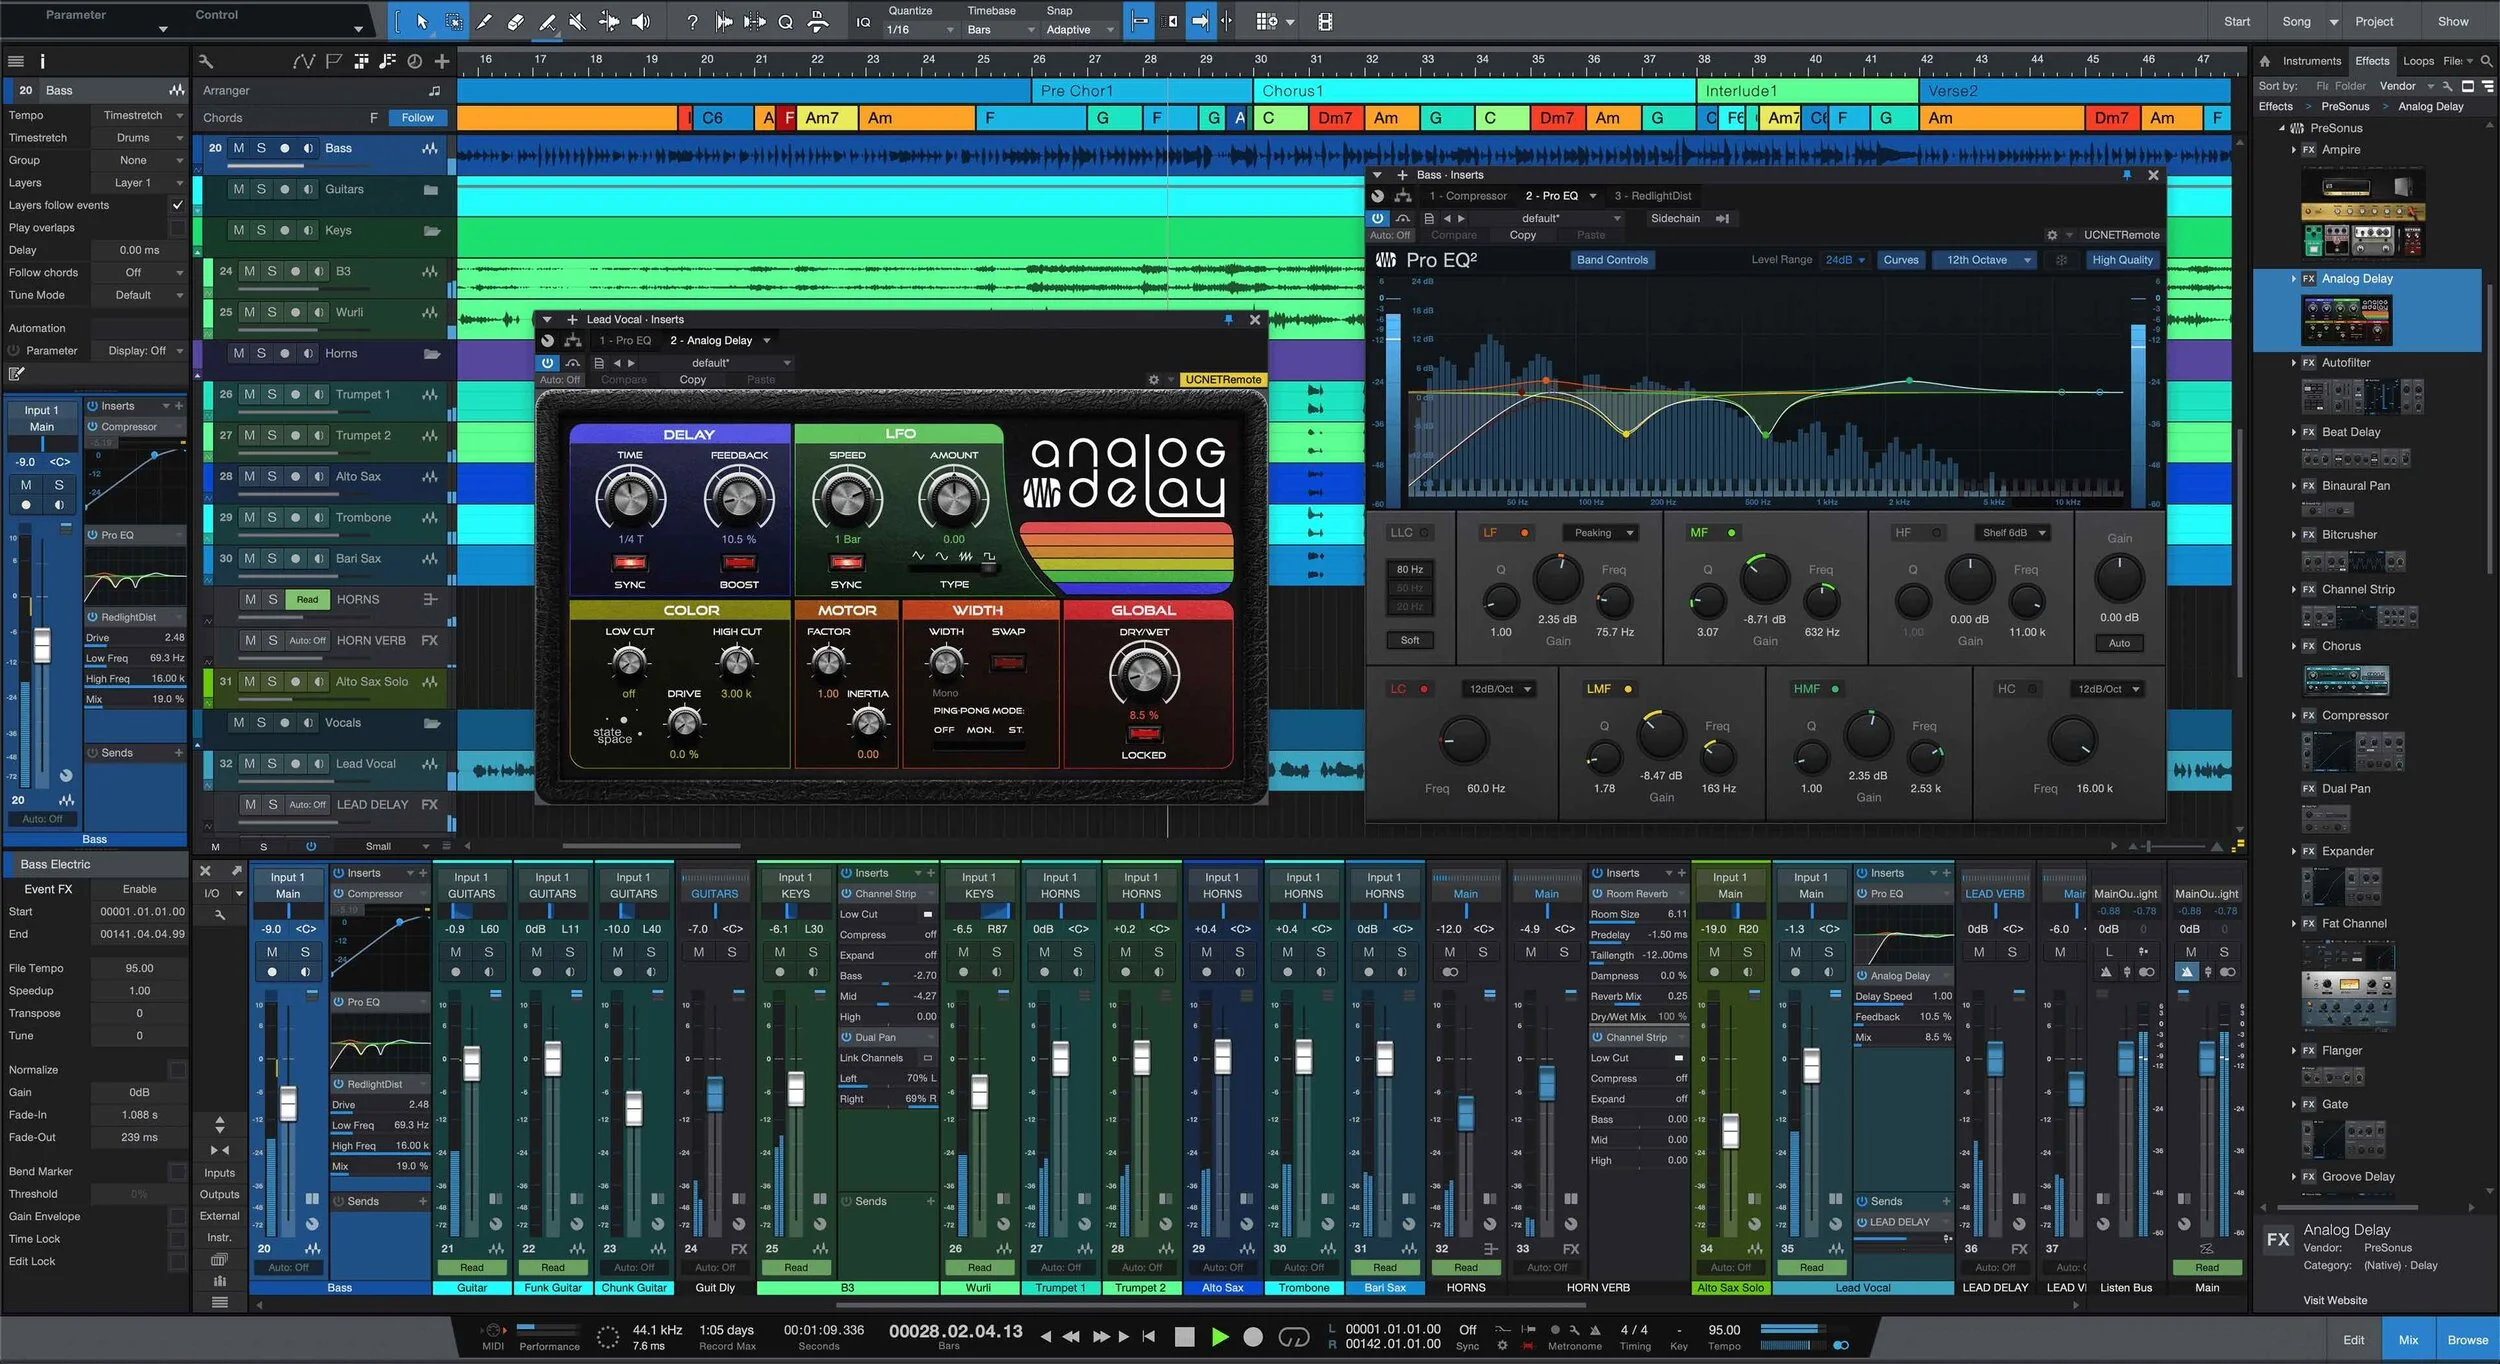Toggle Layers follow events checkbox
Image resolution: width=2500 pixels, height=1364 pixels.
178,205
